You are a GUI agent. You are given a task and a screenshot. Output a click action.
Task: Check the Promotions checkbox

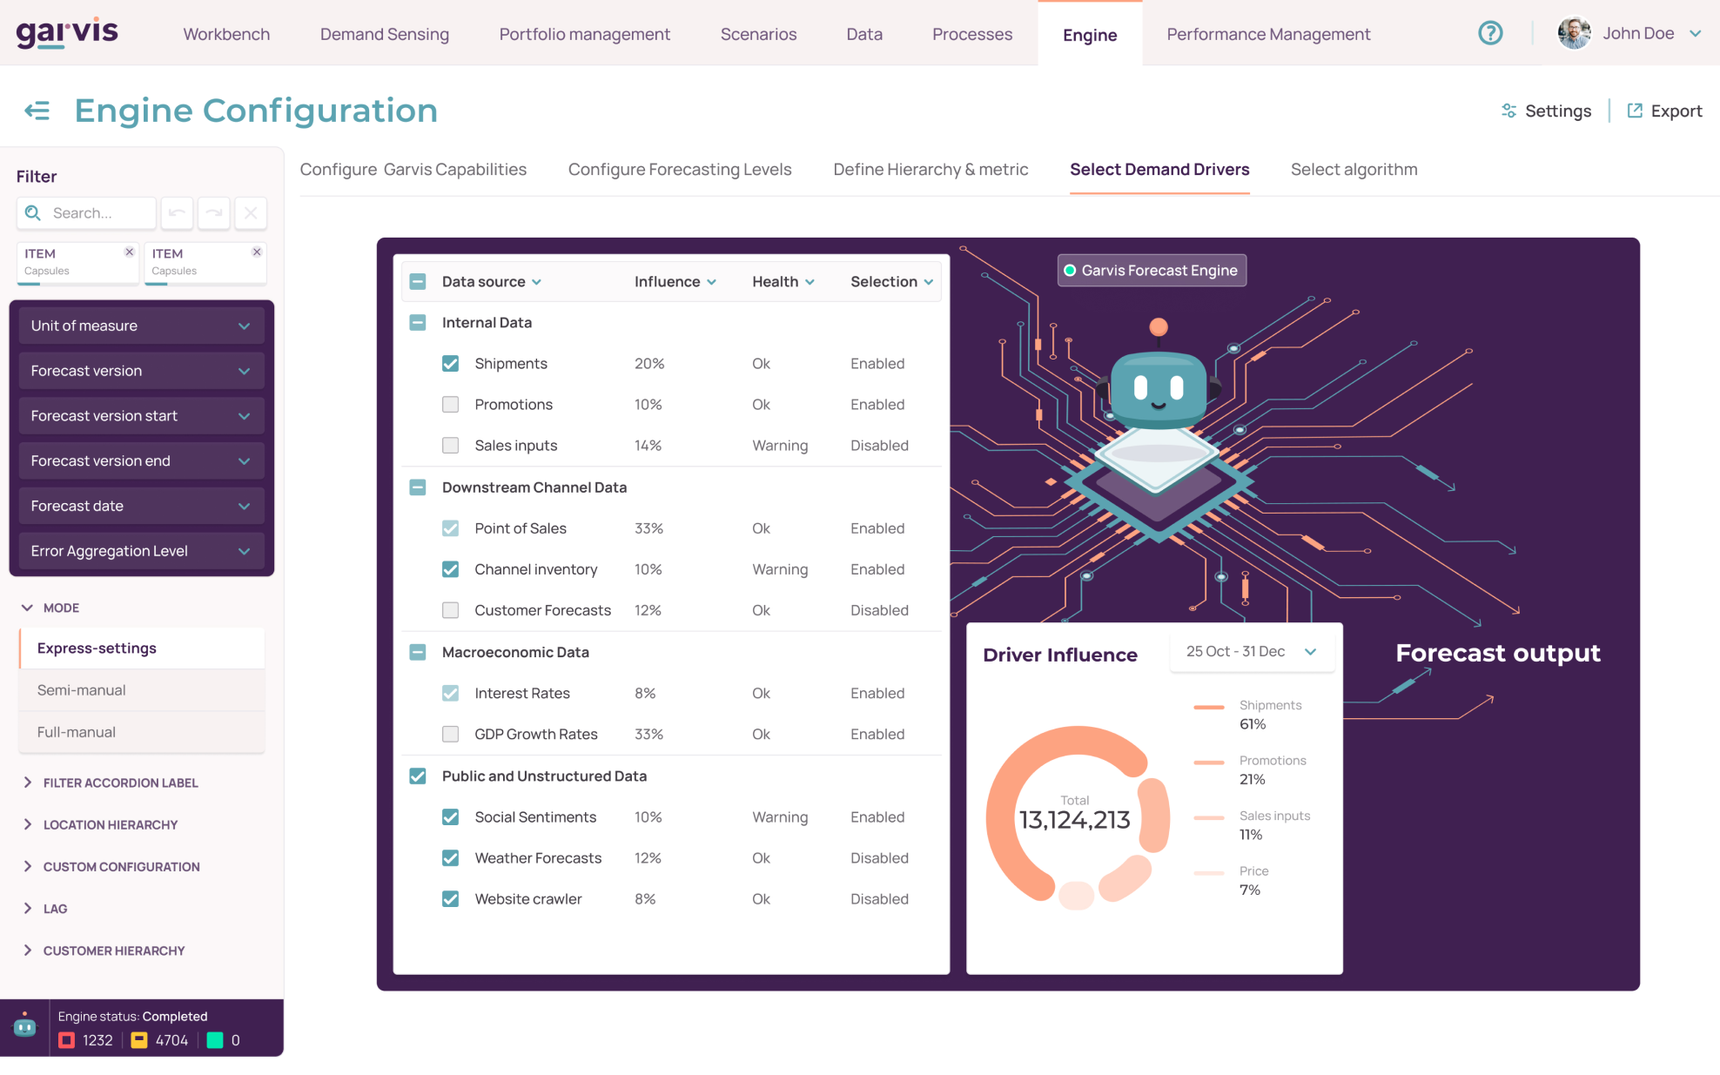tap(451, 405)
